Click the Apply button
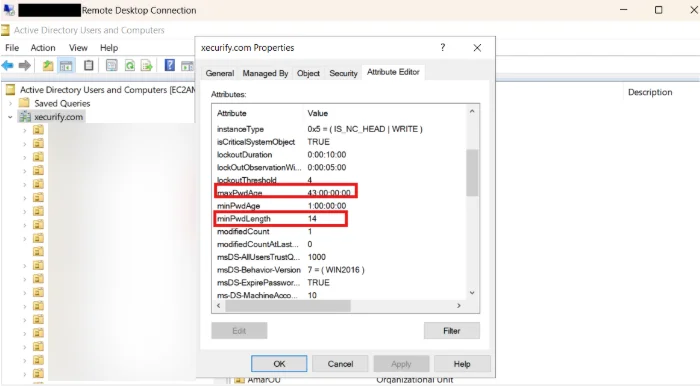Screen dimensions: 700x386 pyautogui.click(x=401, y=364)
